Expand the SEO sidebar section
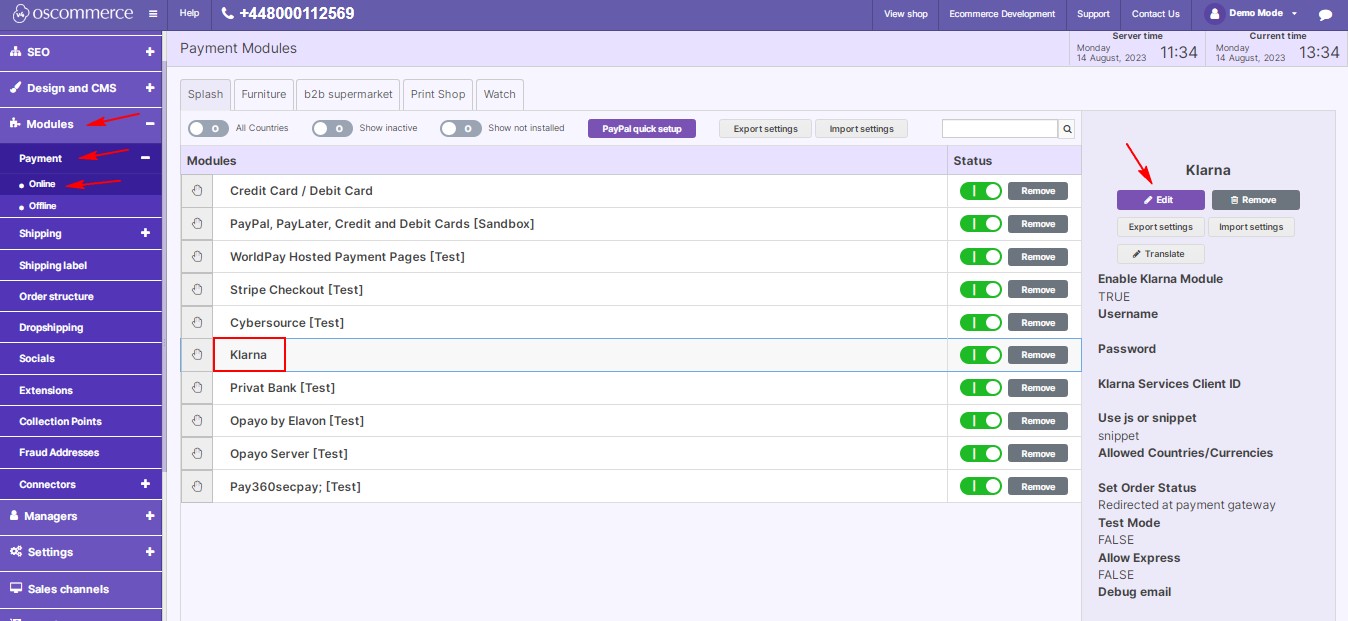The height and width of the screenshot is (621, 1348). click(x=150, y=52)
